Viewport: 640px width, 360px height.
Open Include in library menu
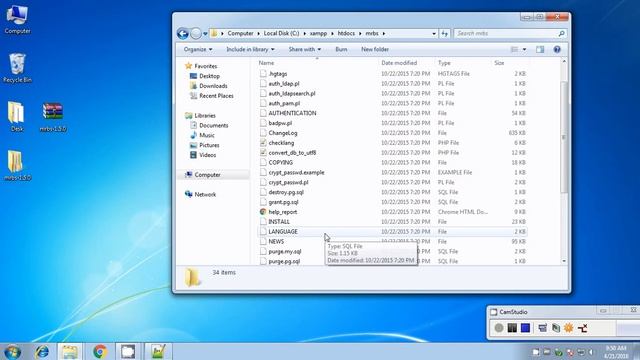pyautogui.click(x=250, y=49)
